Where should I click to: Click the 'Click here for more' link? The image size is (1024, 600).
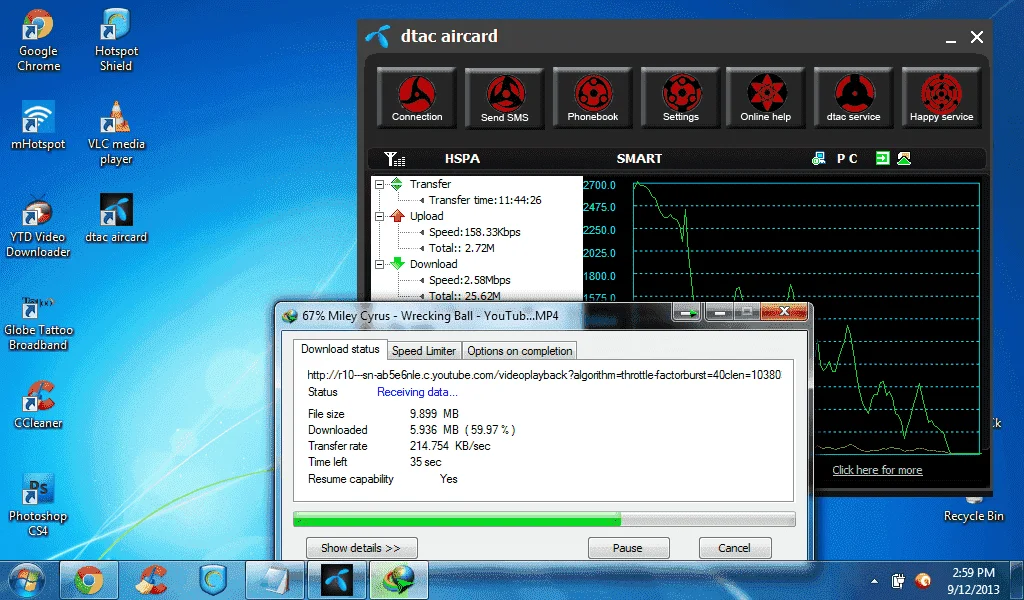(x=877, y=470)
